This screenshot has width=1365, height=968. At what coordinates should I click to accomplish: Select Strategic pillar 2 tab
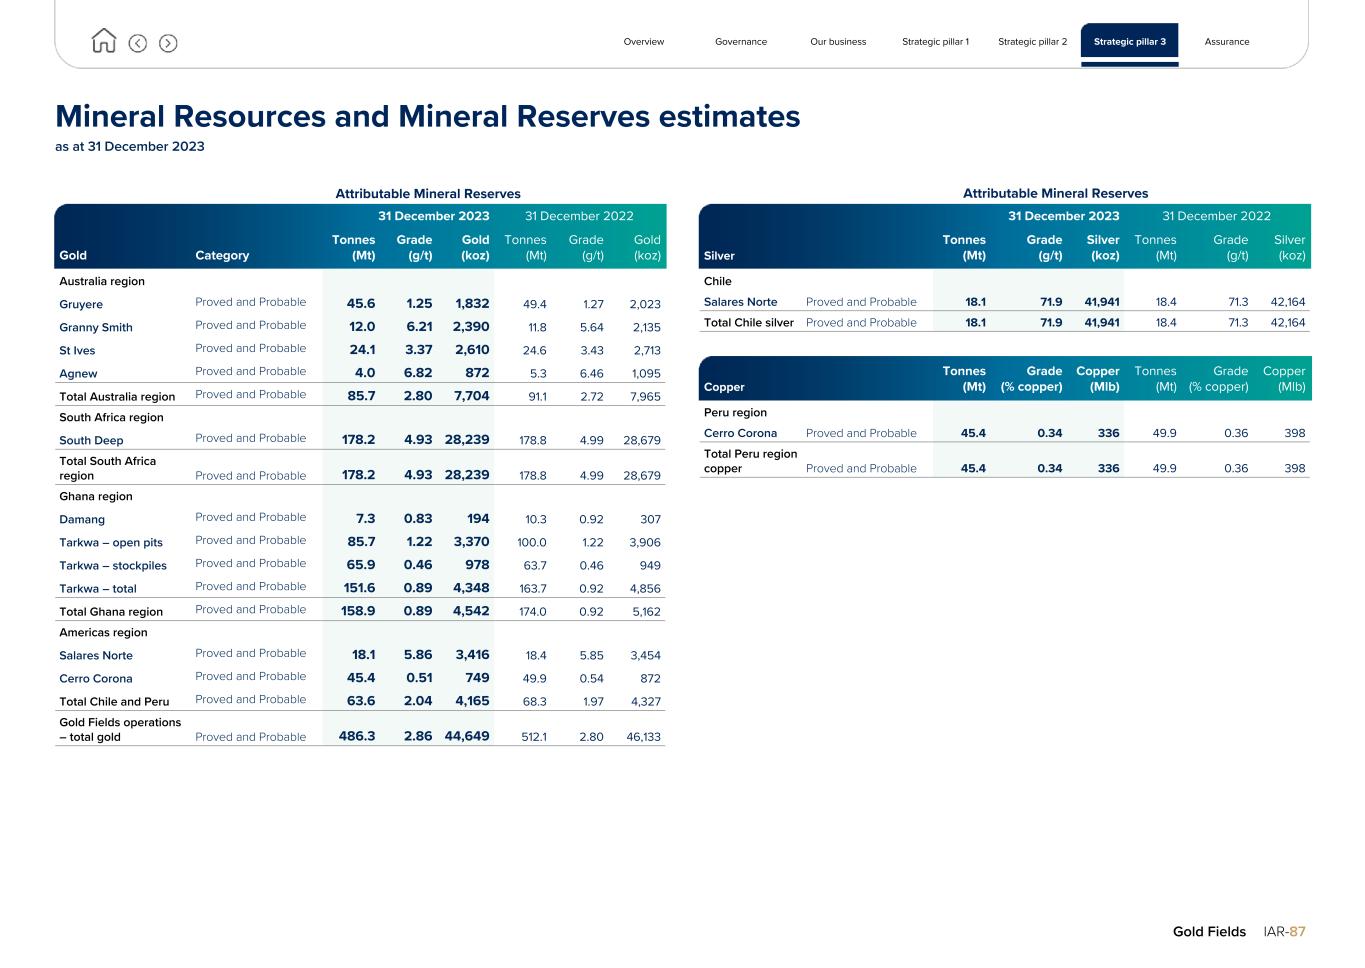click(1032, 42)
